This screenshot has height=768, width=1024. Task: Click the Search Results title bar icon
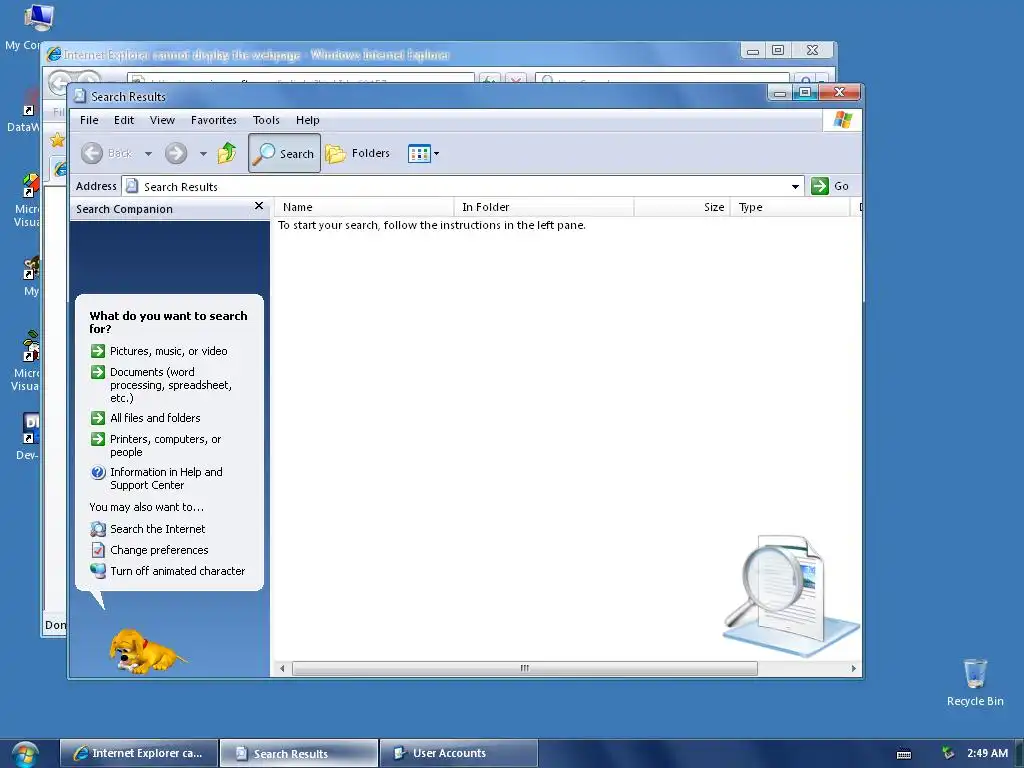coord(80,96)
